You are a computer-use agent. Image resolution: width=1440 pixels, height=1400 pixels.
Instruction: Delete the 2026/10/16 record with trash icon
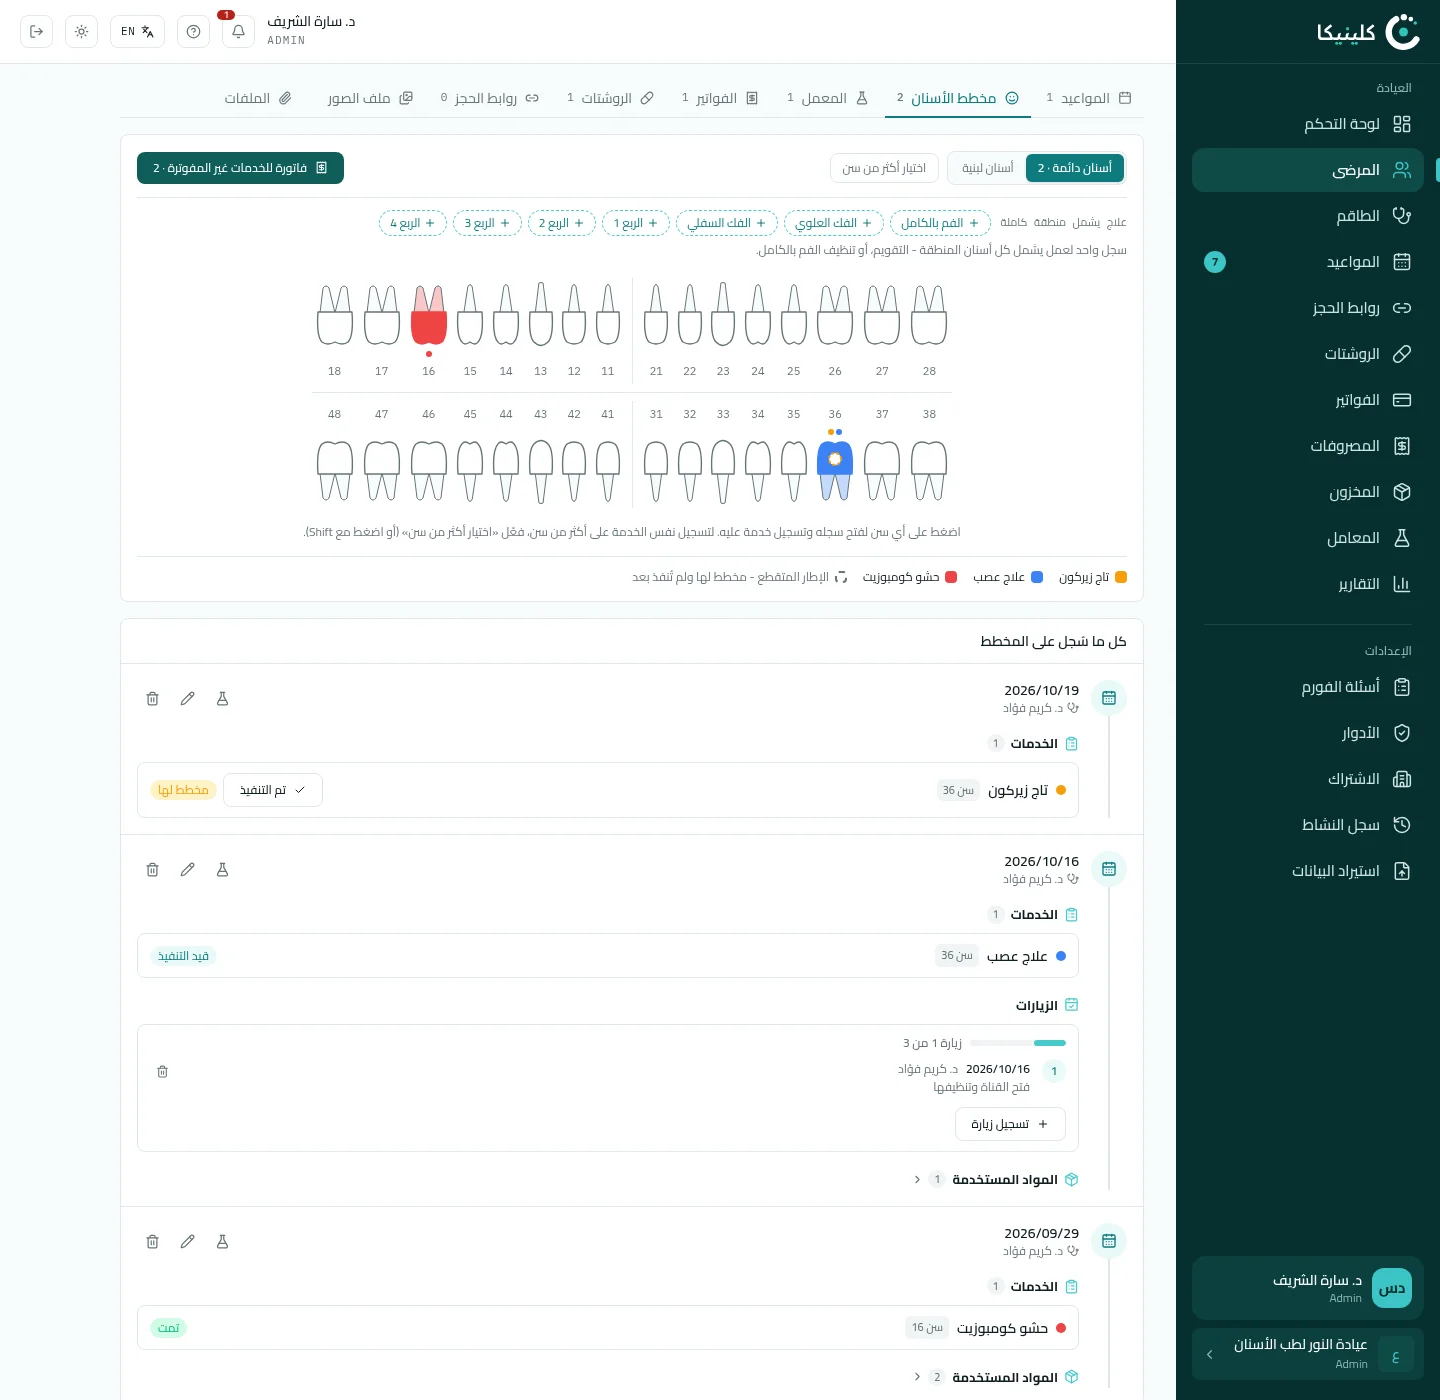[x=153, y=870]
